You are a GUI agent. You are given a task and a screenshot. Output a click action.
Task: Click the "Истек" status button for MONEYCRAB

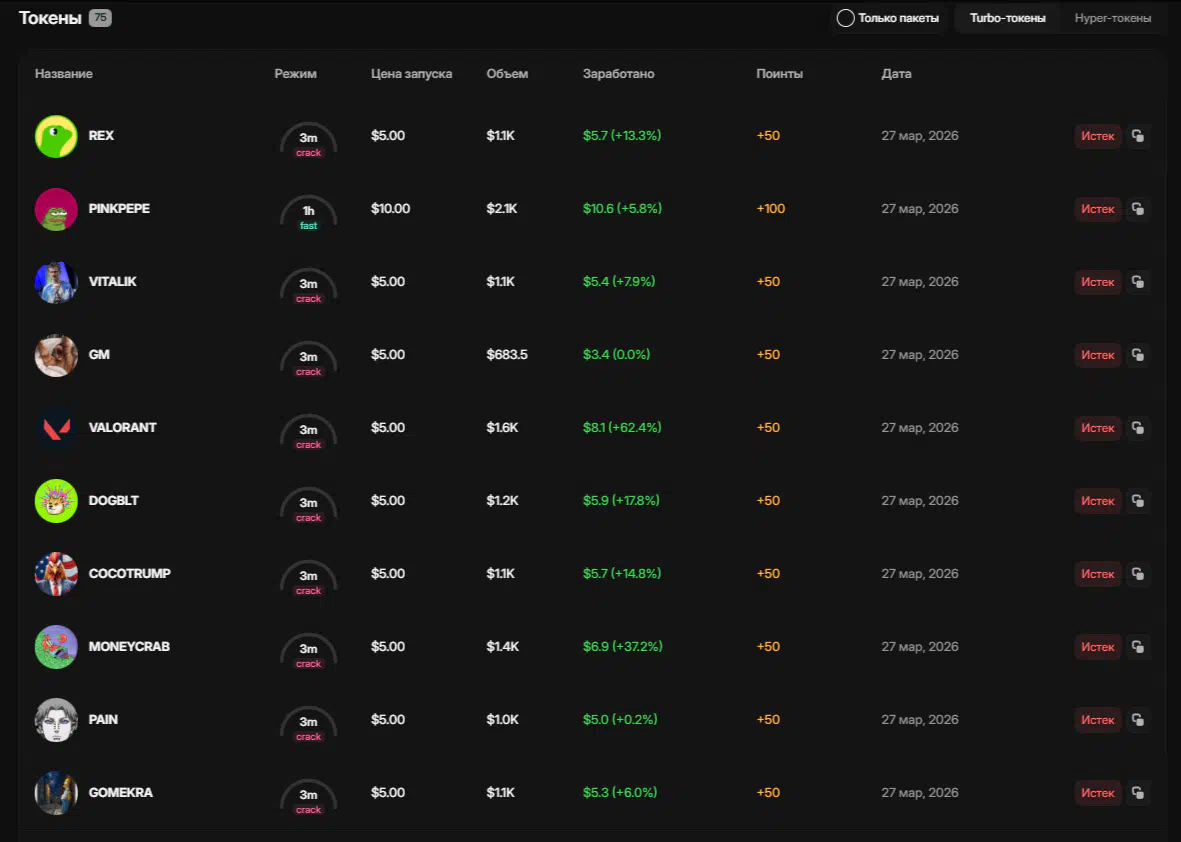click(x=1097, y=647)
